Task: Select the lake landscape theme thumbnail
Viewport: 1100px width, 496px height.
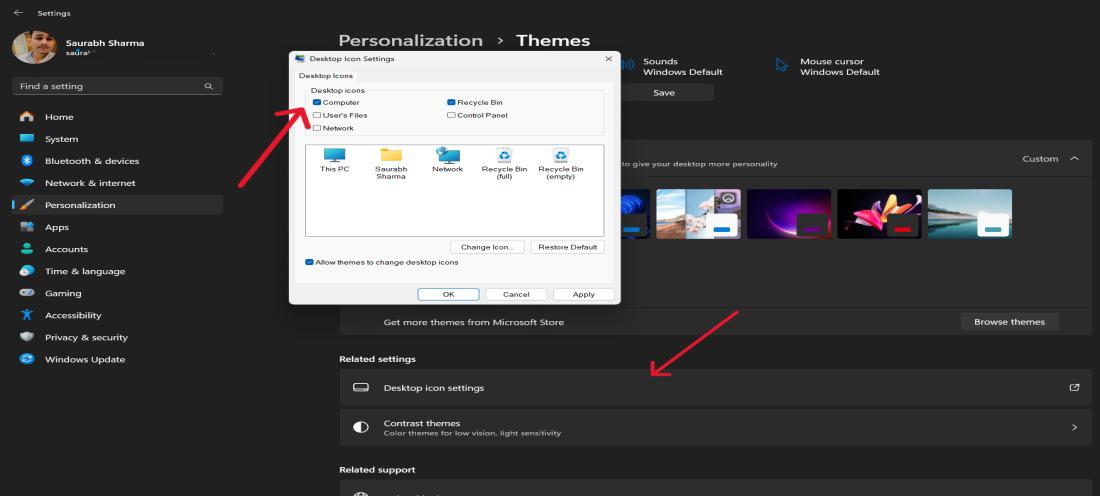Action: 970,214
